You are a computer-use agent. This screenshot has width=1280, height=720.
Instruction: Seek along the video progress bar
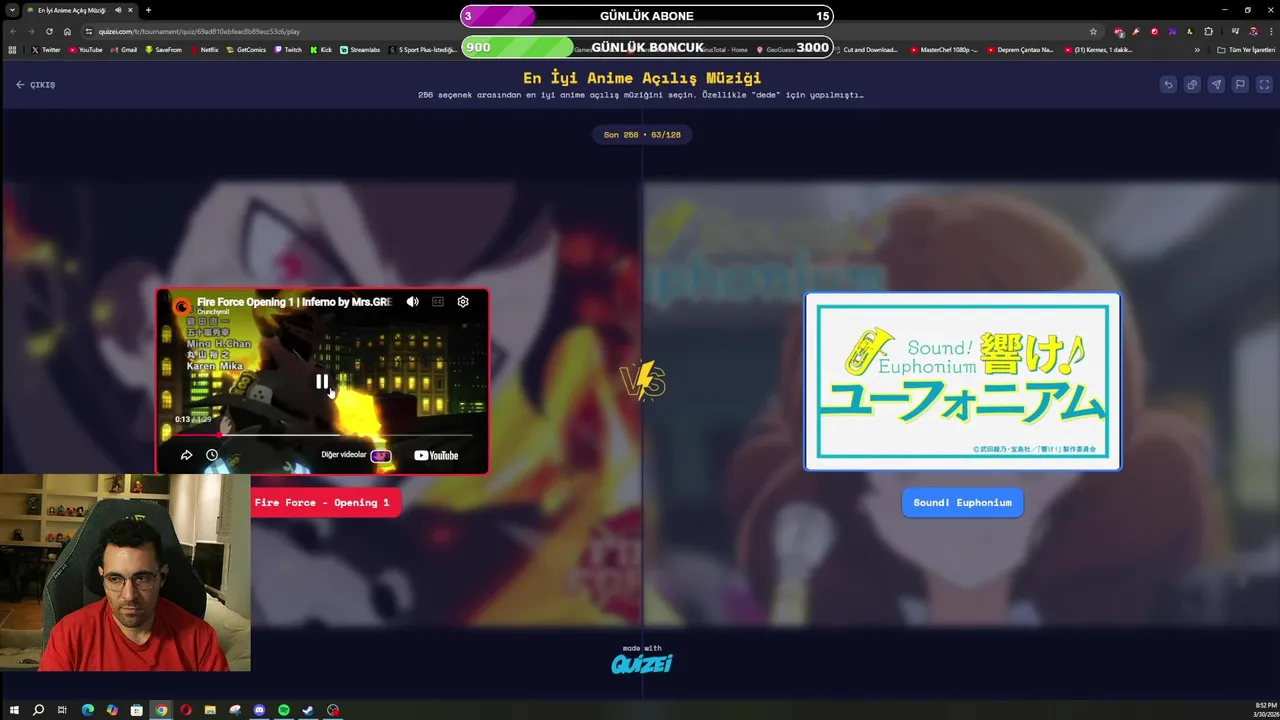coord(322,435)
